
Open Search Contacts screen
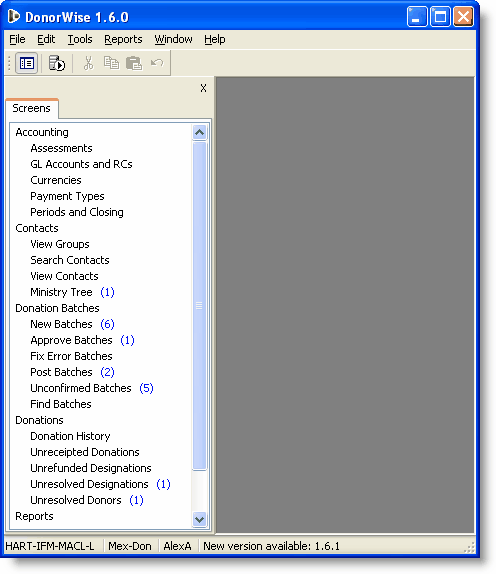click(70, 260)
